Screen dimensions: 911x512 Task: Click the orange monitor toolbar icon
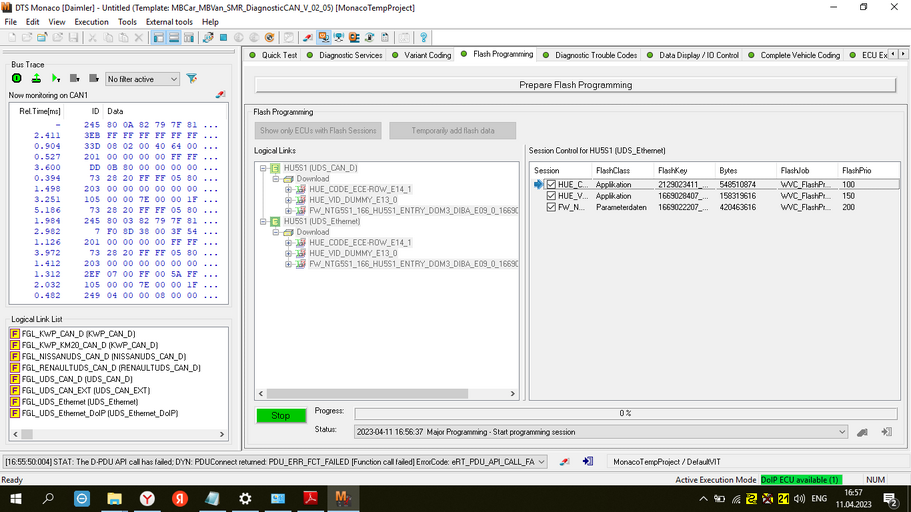pyautogui.click(x=324, y=38)
